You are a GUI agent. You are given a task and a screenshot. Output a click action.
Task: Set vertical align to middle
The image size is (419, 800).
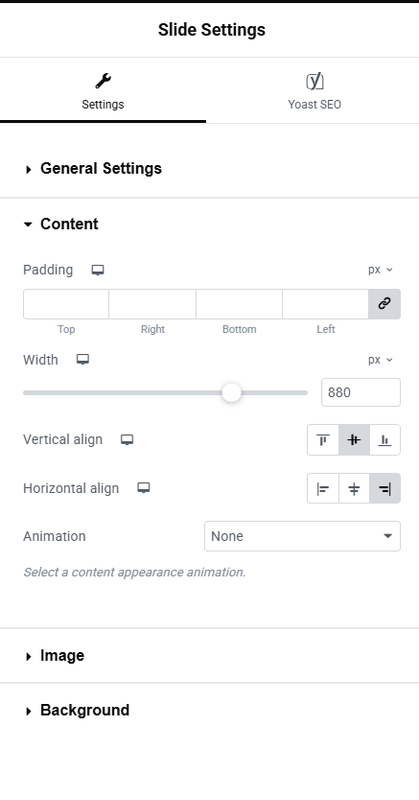pyautogui.click(x=354, y=440)
